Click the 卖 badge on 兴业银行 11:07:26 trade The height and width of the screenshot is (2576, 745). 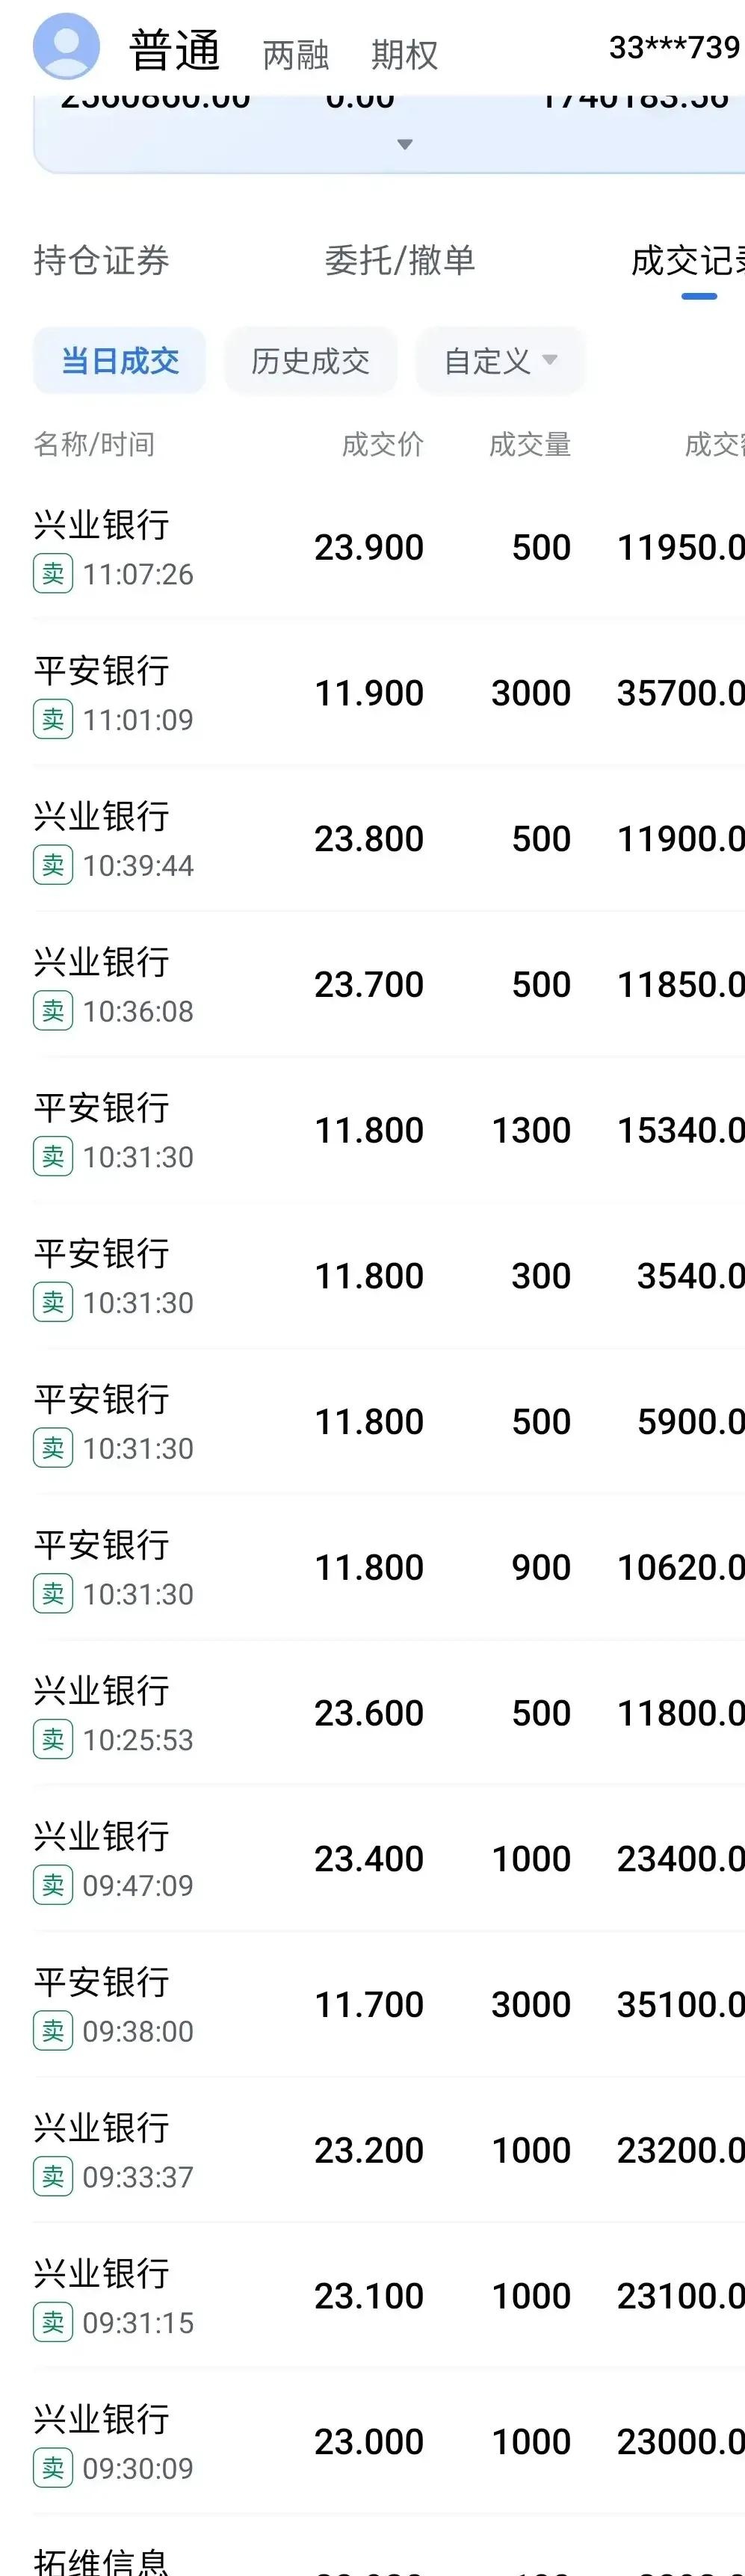[x=52, y=574]
